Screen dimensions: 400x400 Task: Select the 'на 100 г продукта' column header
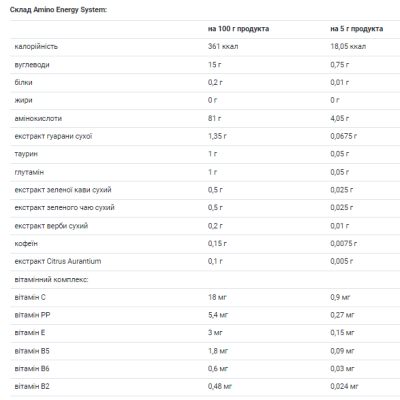238,29
